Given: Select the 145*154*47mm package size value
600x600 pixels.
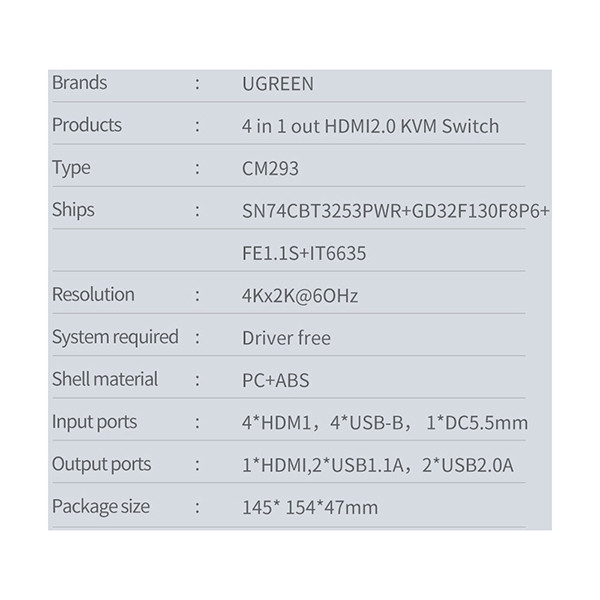Looking at the screenshot, I should click(310, 507).
